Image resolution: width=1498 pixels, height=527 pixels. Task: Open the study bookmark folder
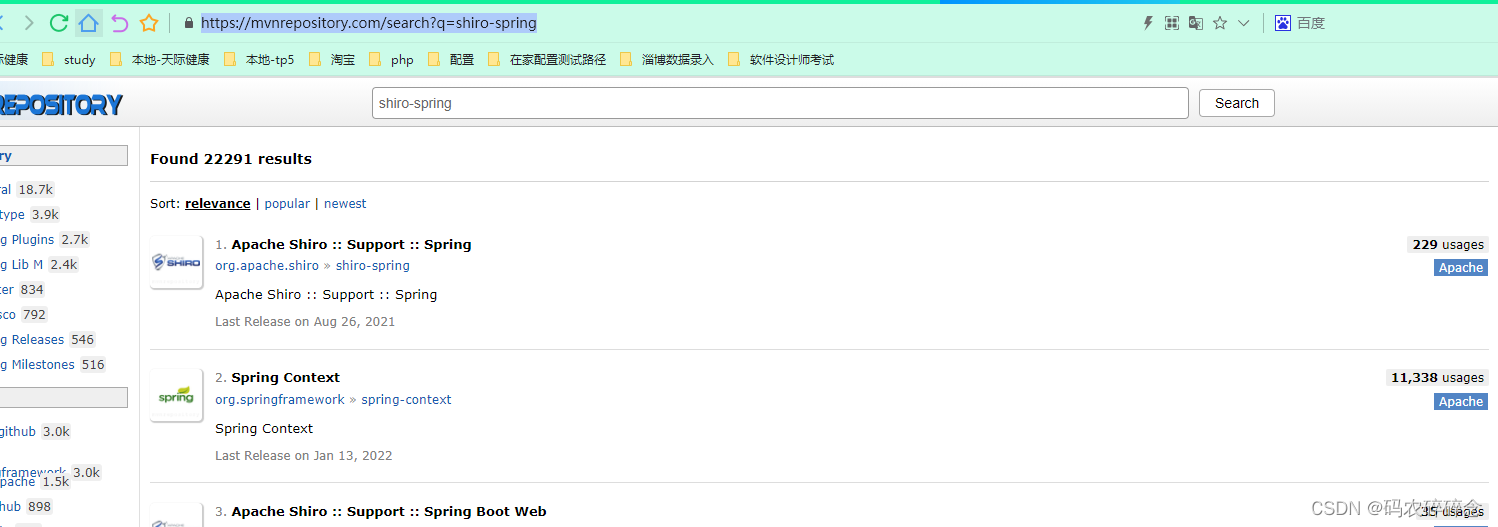click(x=69, y=59)
